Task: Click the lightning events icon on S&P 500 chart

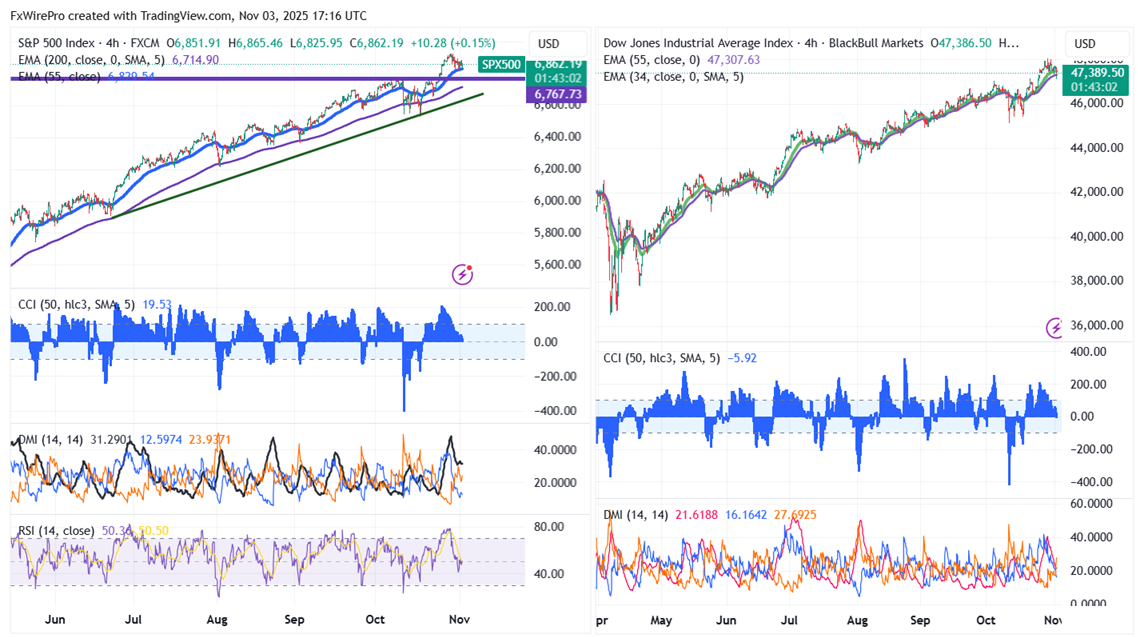Action: pyautogui.click(x=462, y=274)
